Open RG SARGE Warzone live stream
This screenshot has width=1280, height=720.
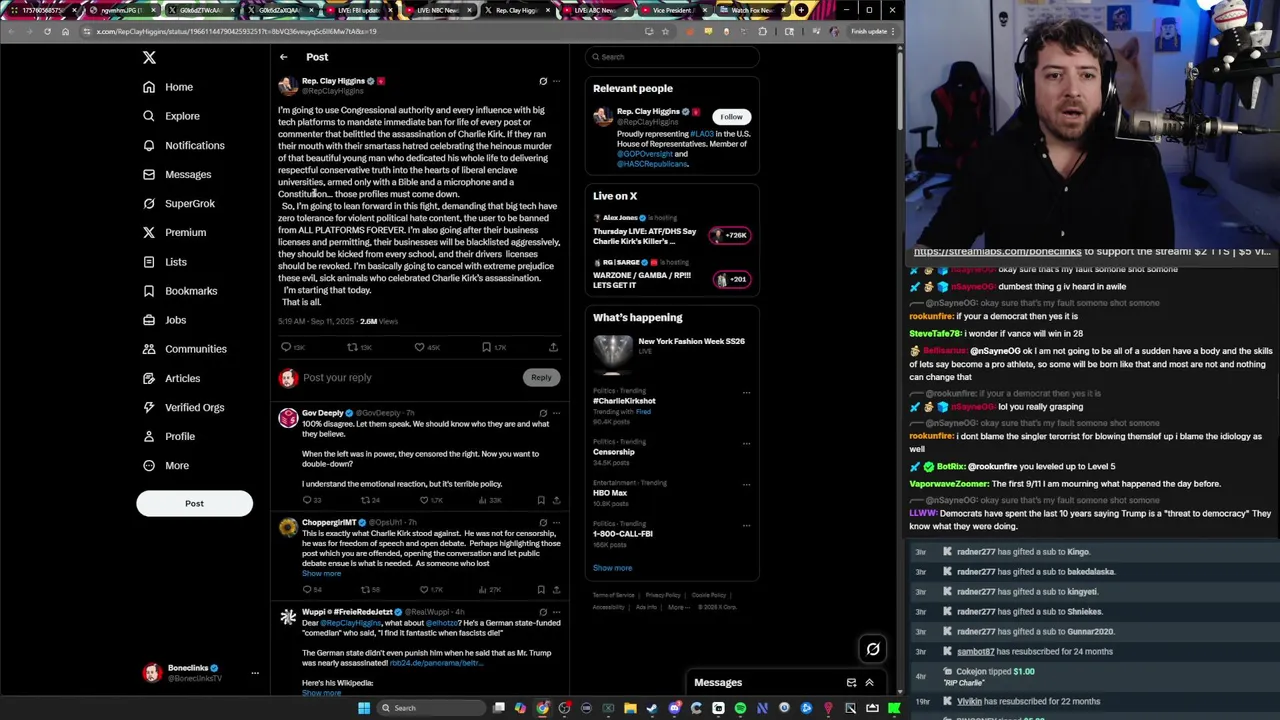pyautogui.click(x=672, y=276)
